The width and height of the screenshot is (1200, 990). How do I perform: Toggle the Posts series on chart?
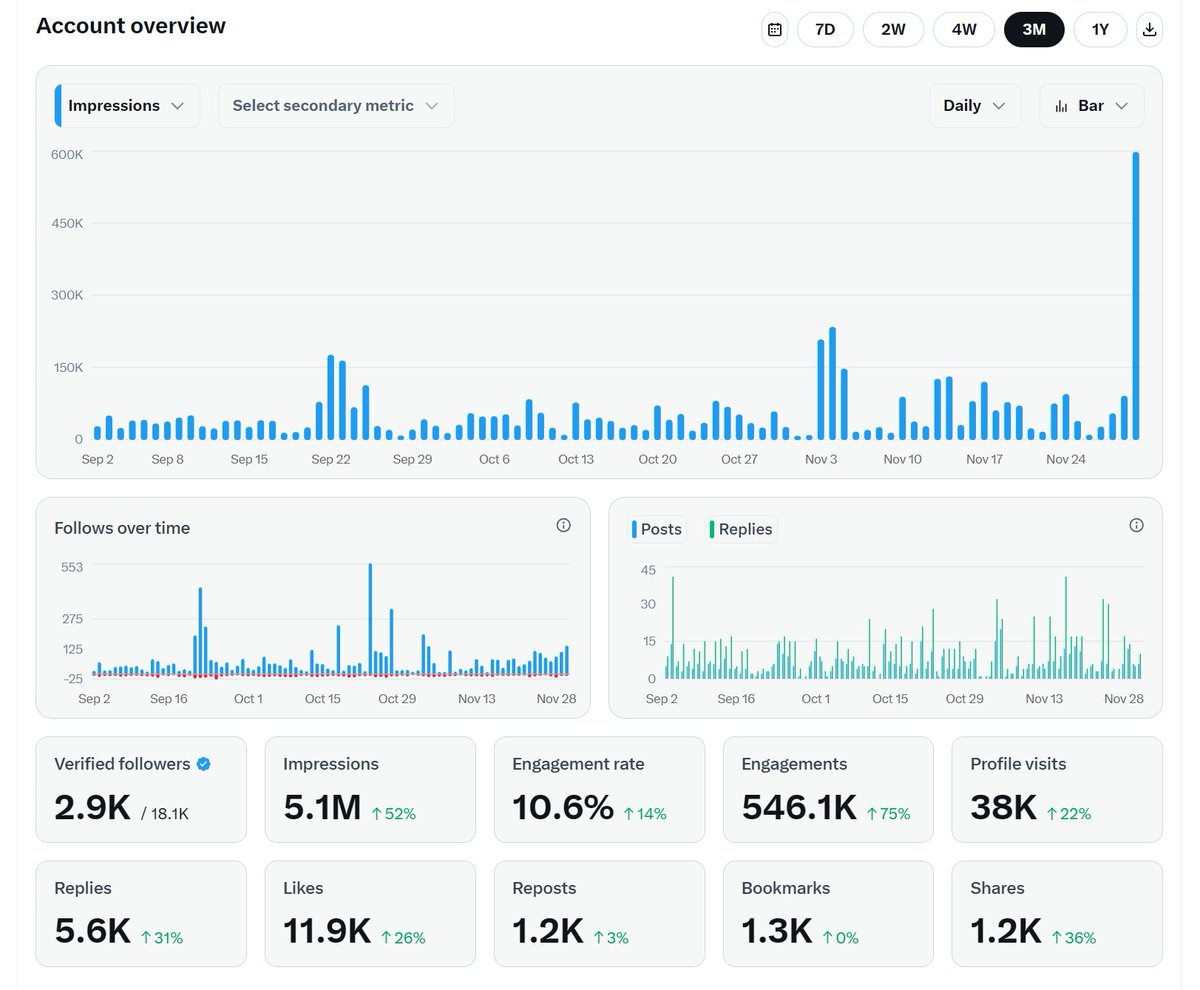pos(657,529)
